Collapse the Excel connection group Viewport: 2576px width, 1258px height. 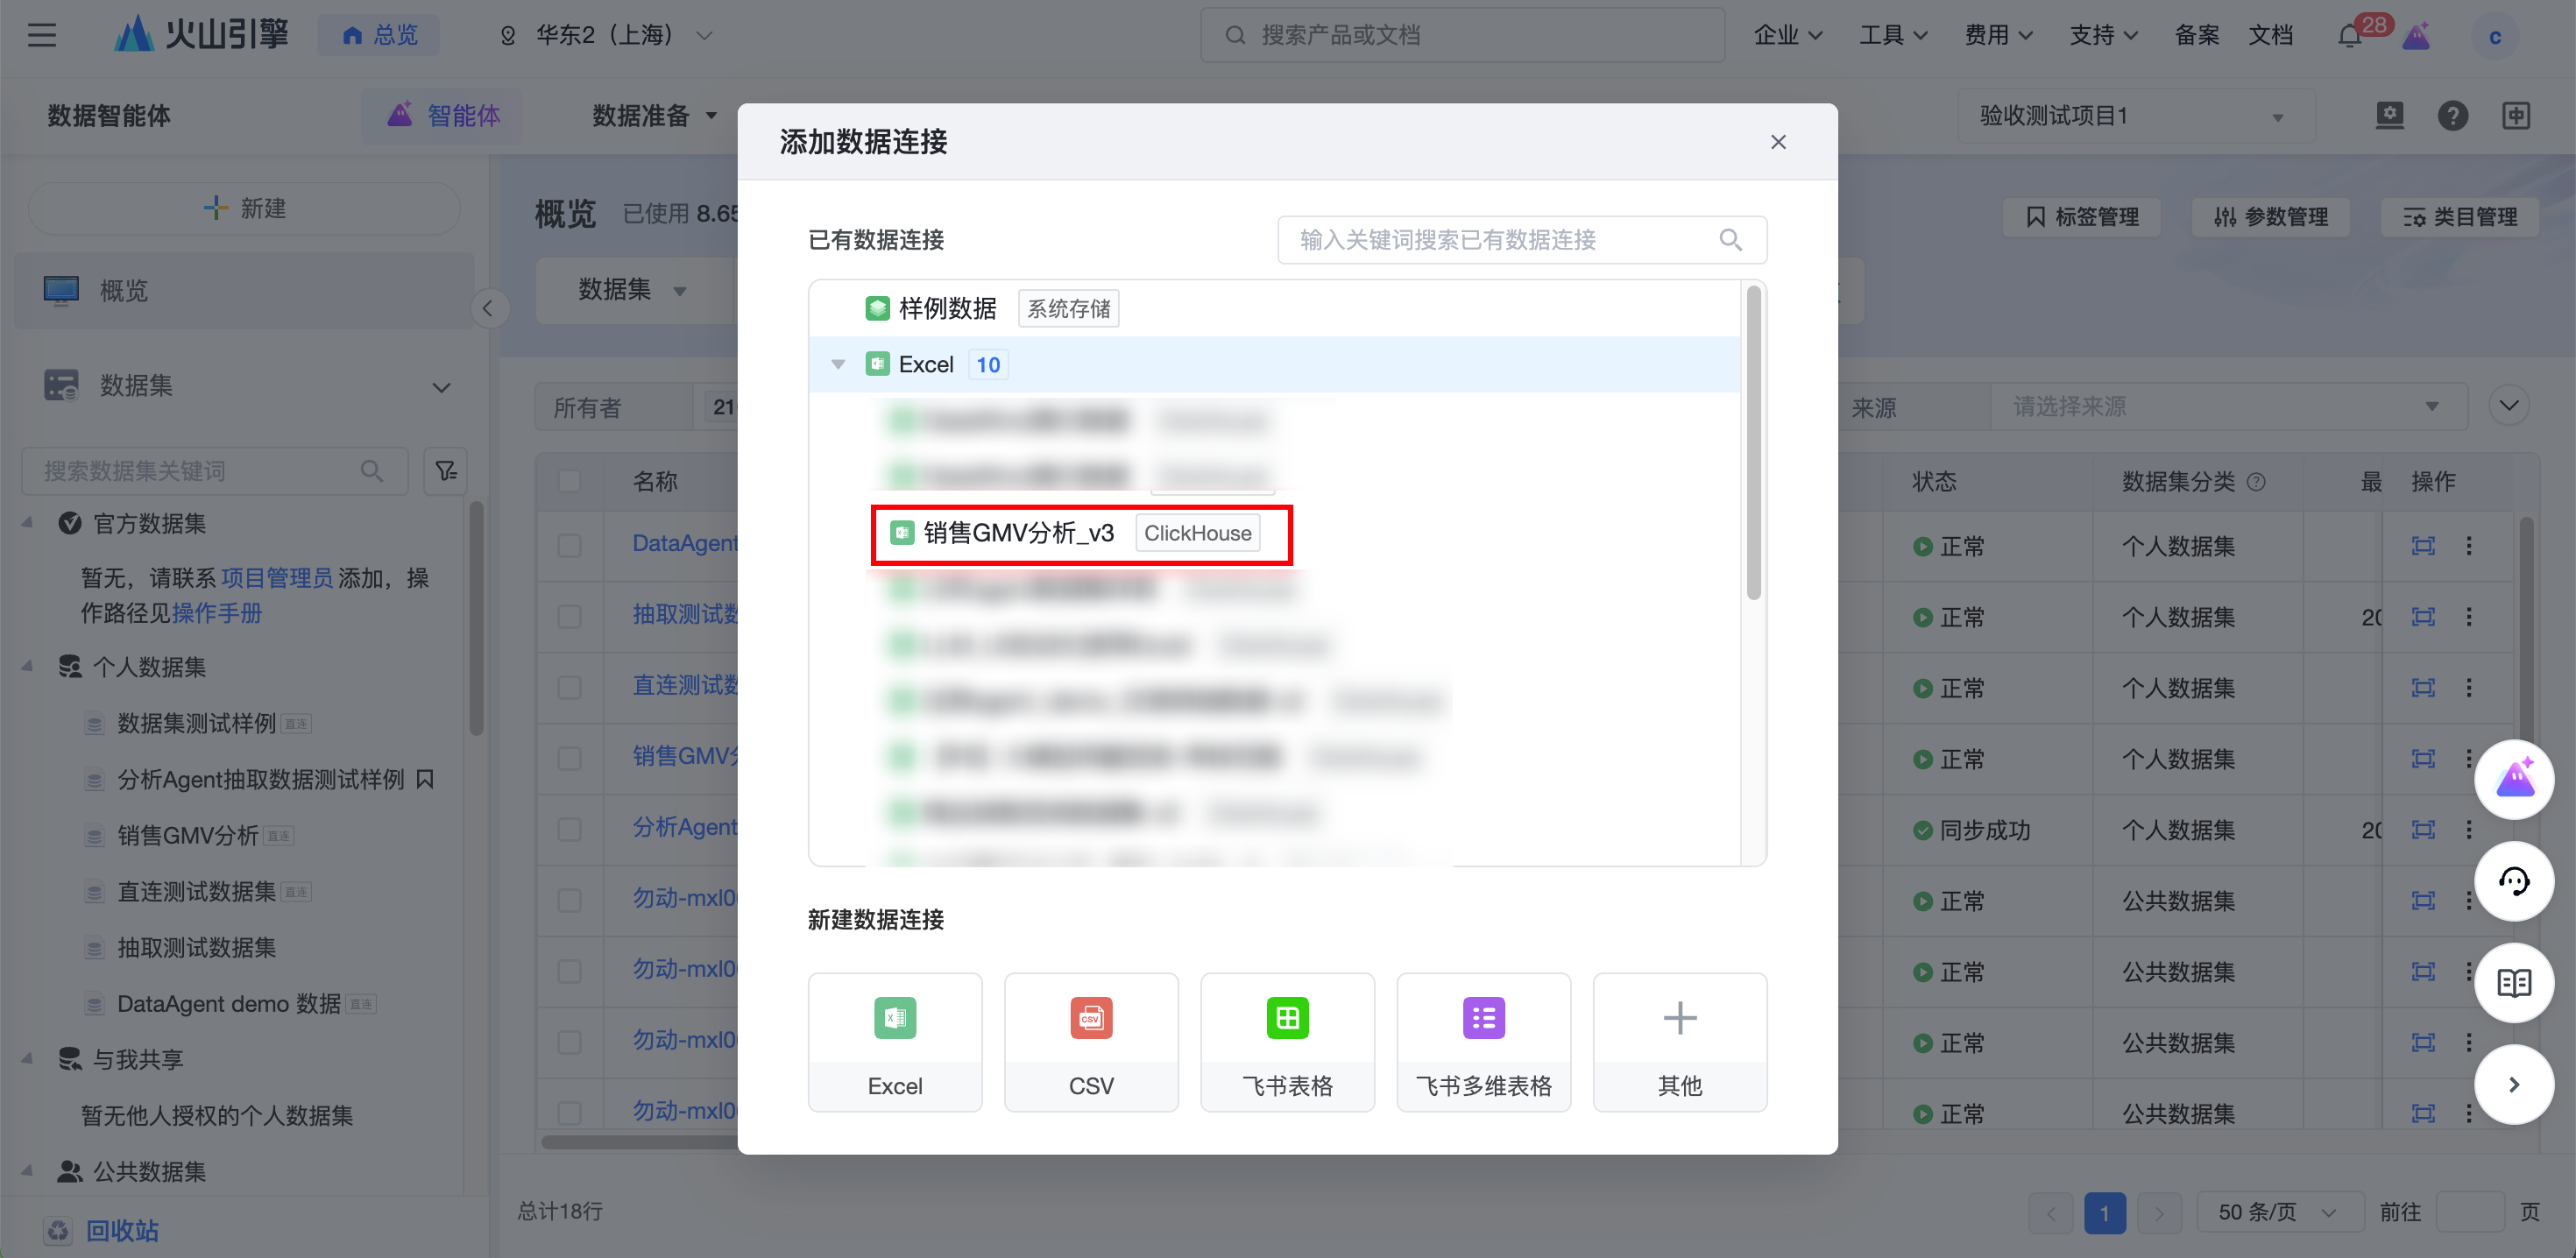[838, 364]
